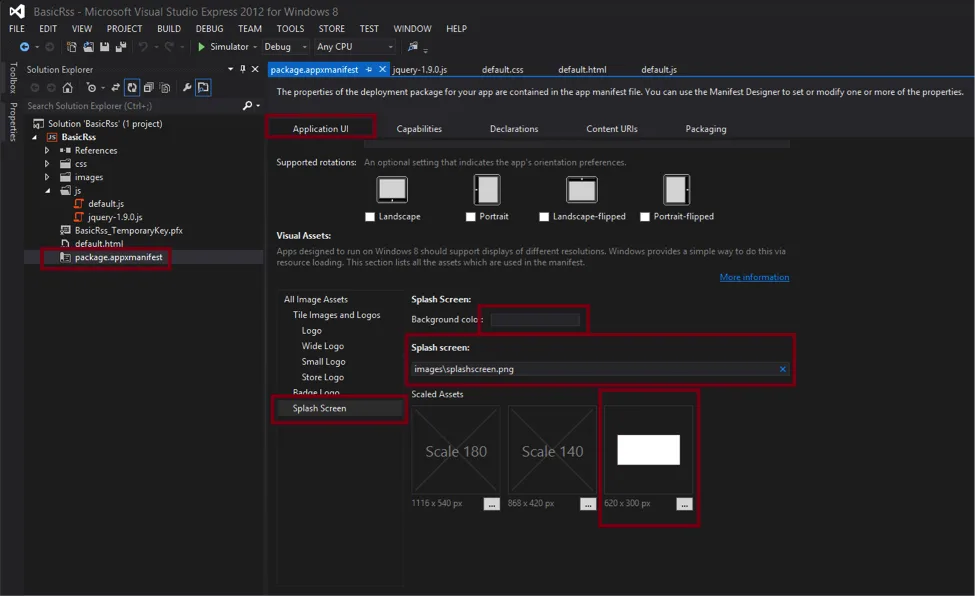Click the Save All toolbar icon
This screenshot has width=975, height=596.
(121, 47)
